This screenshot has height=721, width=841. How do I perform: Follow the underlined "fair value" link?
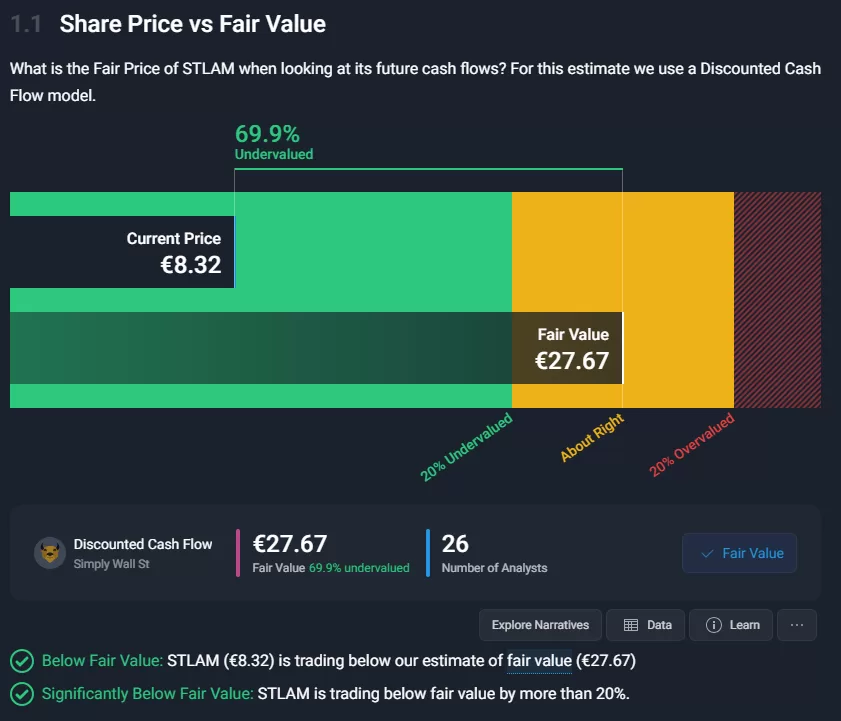pos(539,661)
